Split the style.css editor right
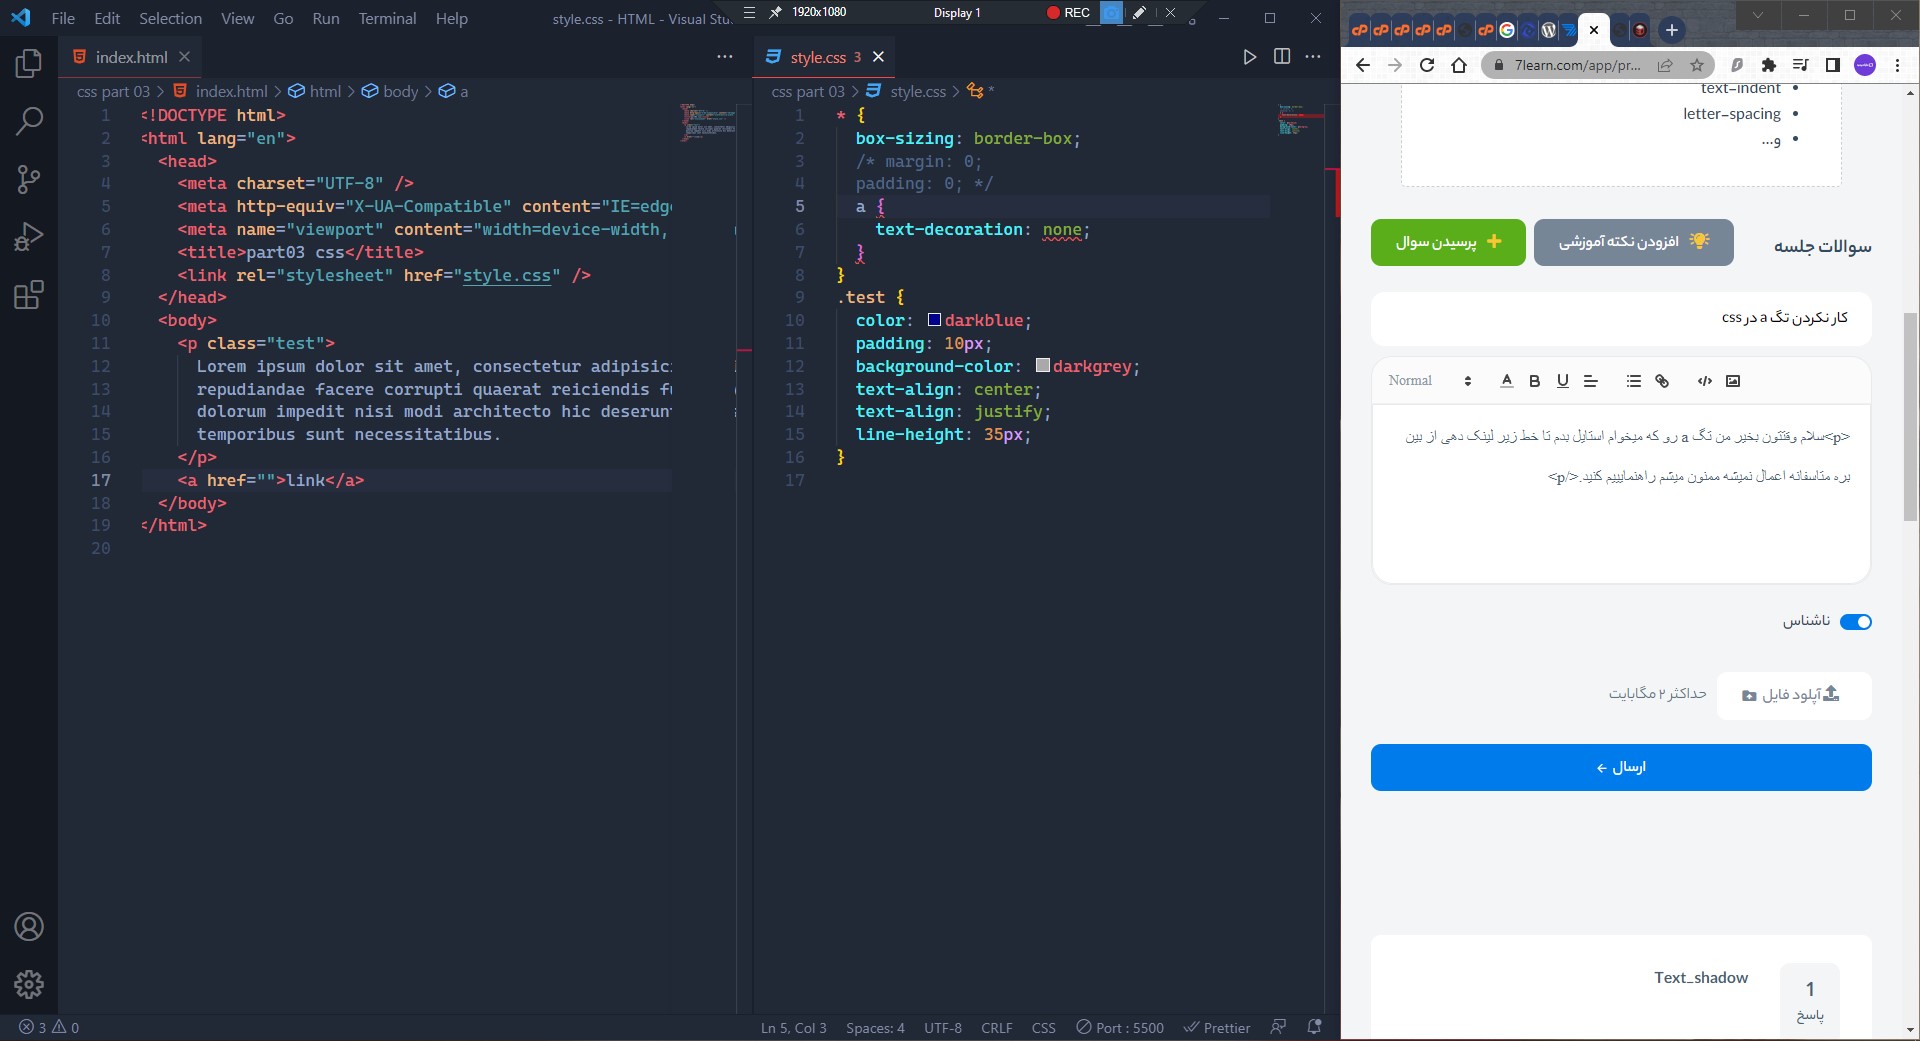This screenshot has width=1920, height=1041. coord(1282,57)
